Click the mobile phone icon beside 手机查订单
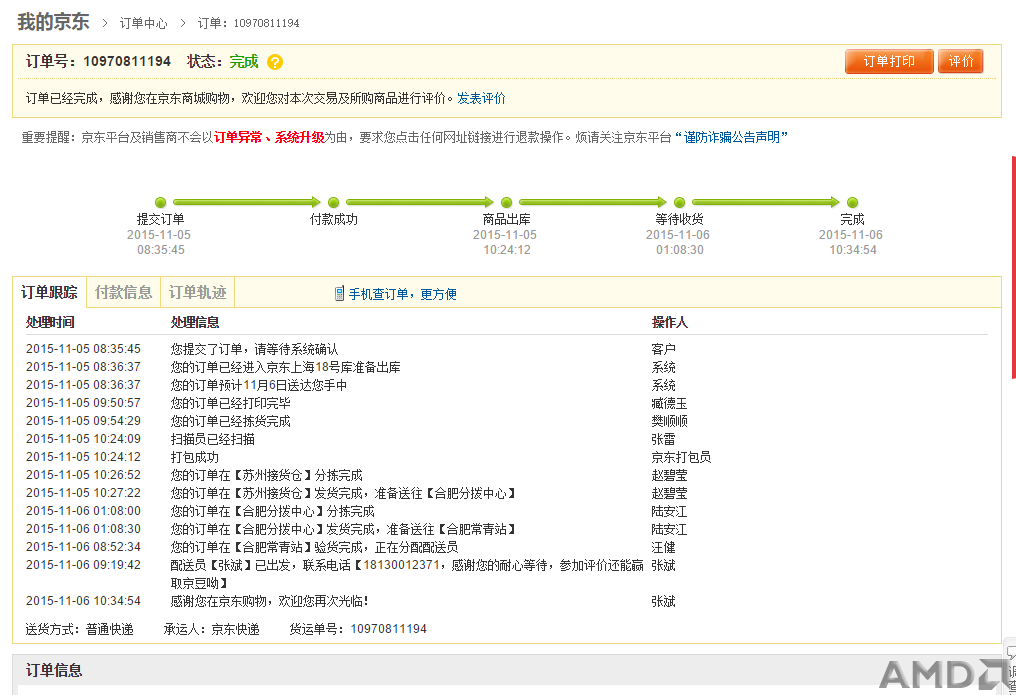 [x=339, y=294]
